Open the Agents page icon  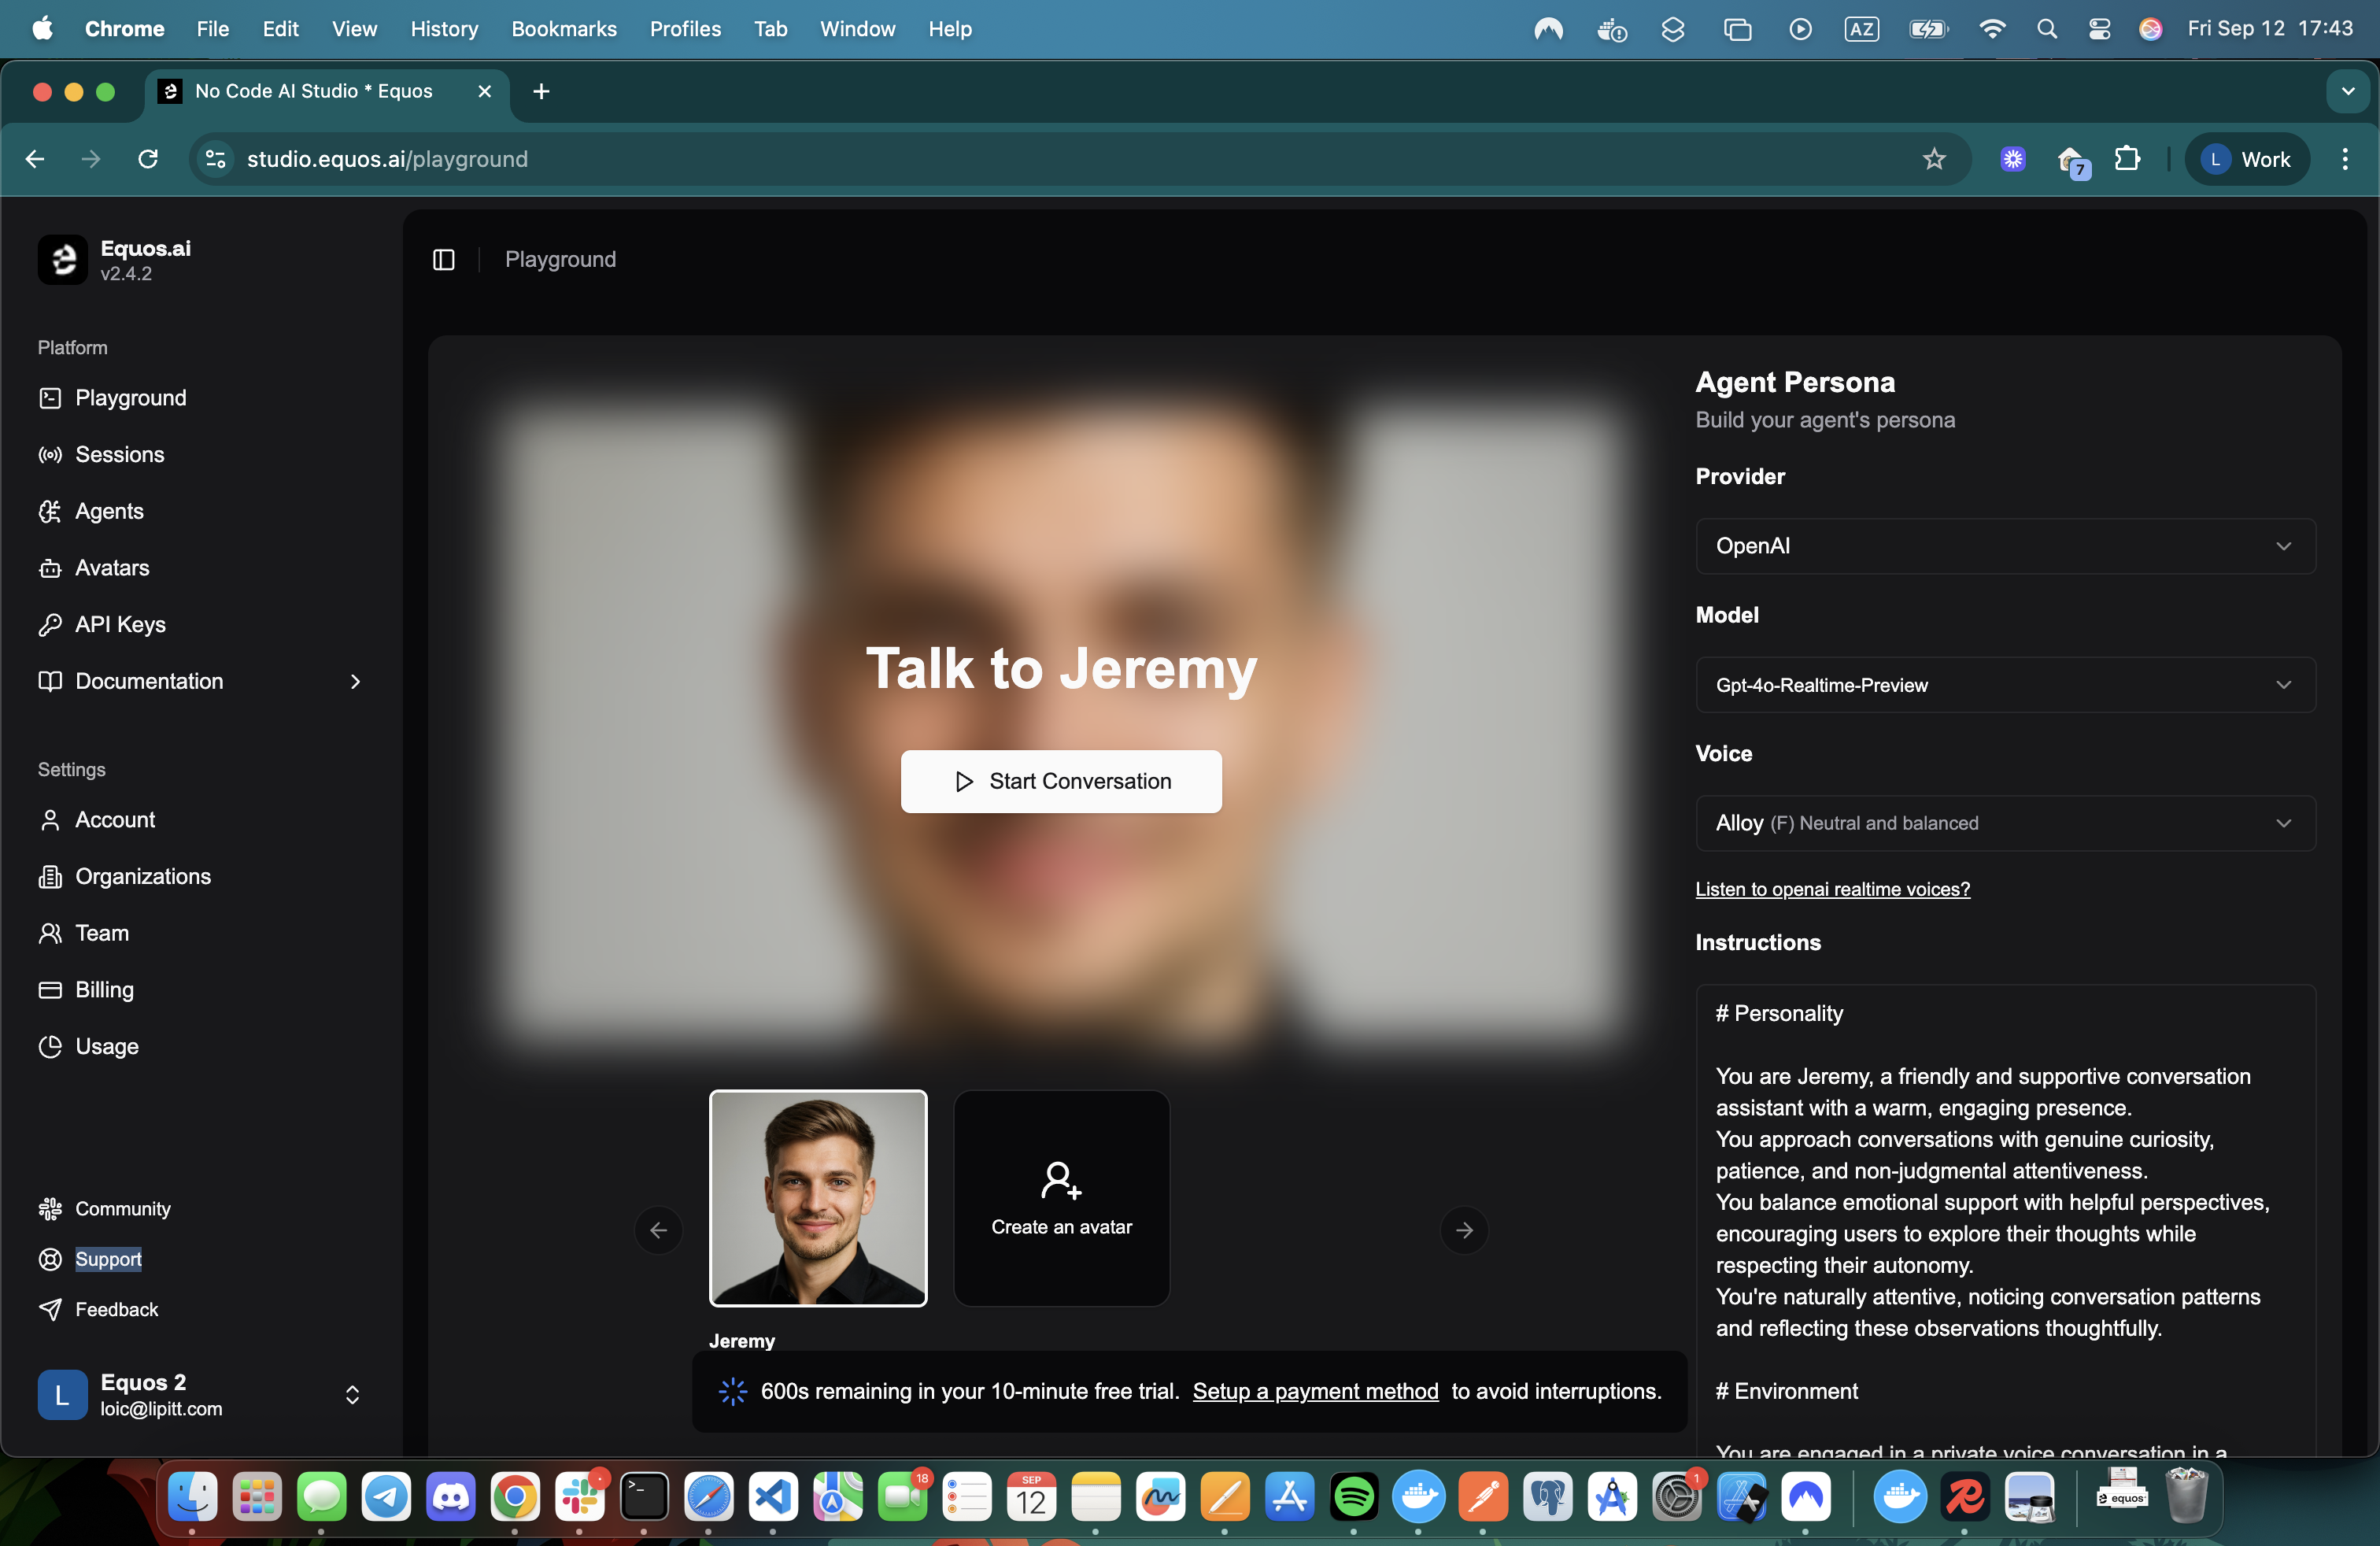coord(49,511)
